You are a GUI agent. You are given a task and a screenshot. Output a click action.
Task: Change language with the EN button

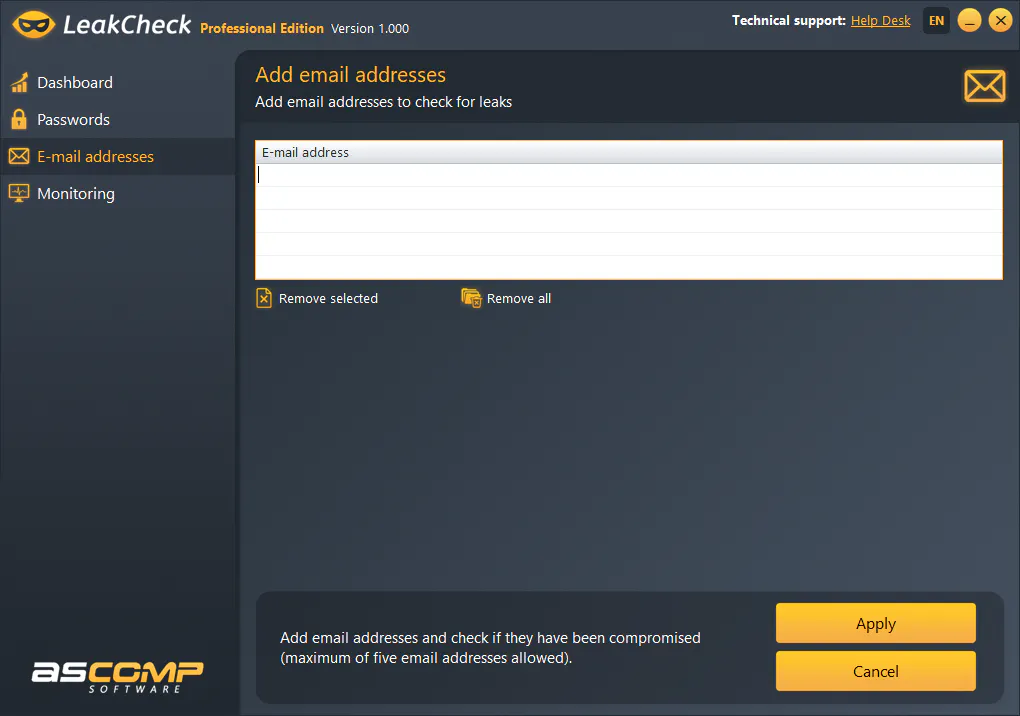pos(936,21)
